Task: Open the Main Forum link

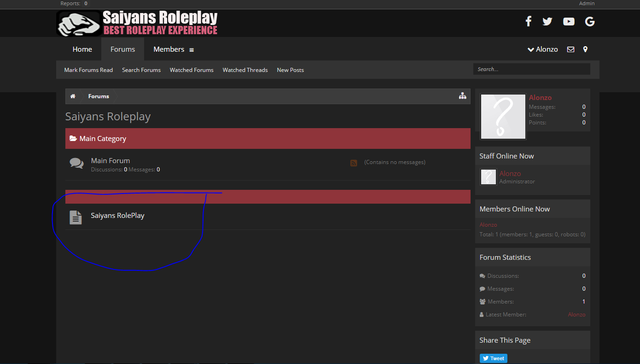Action: click(x=110, y=161)
